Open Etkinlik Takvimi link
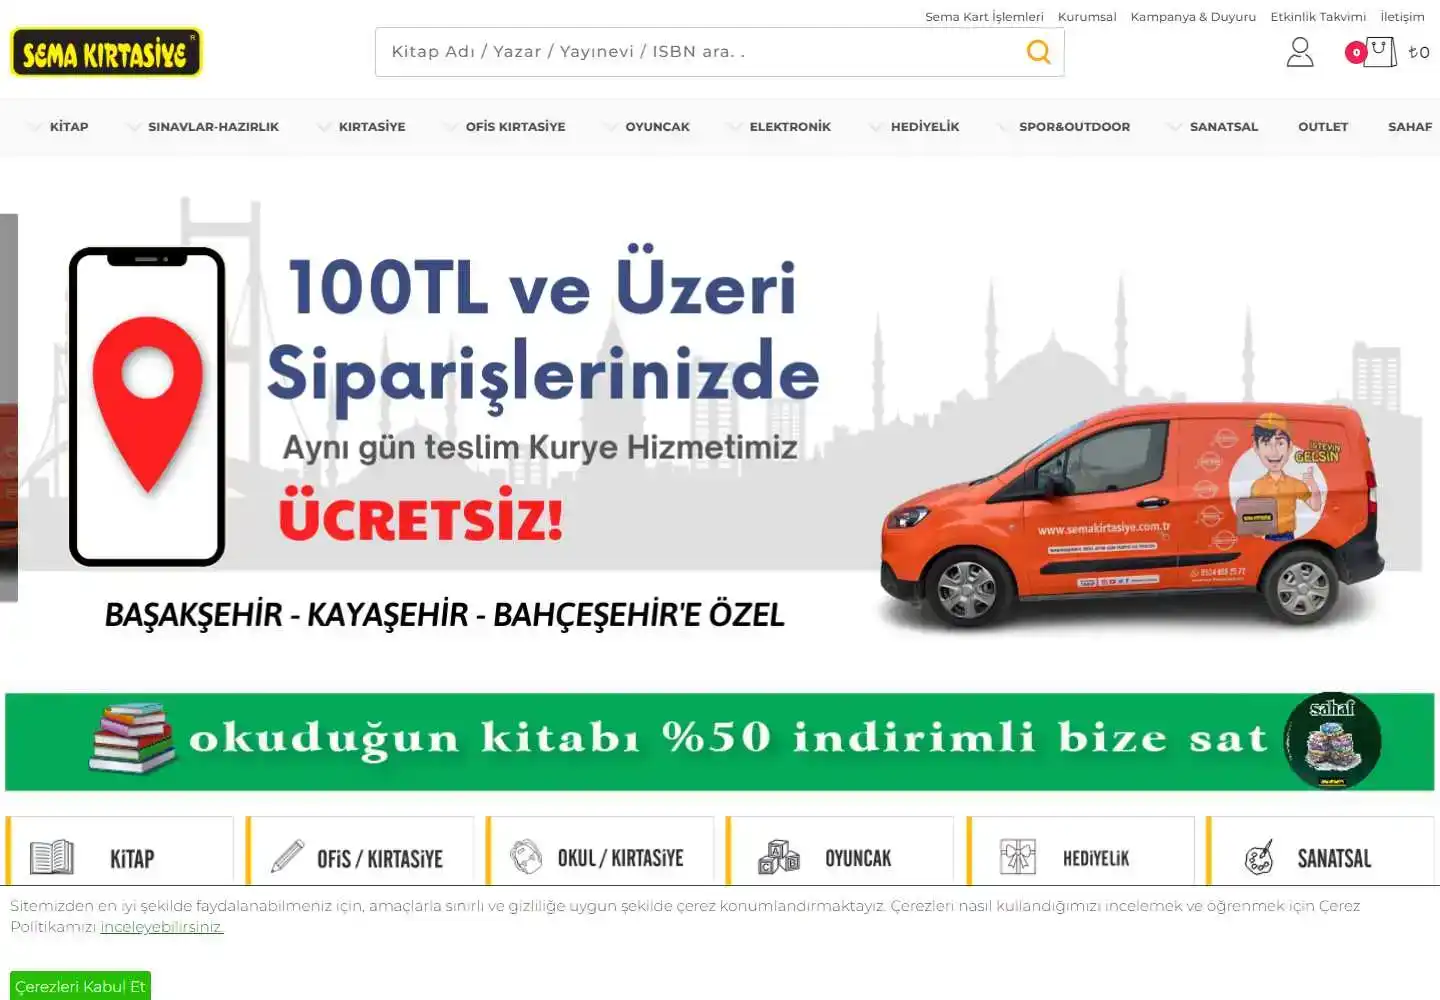The width and height of the screenshot is (1440, 1000). 1318,17
